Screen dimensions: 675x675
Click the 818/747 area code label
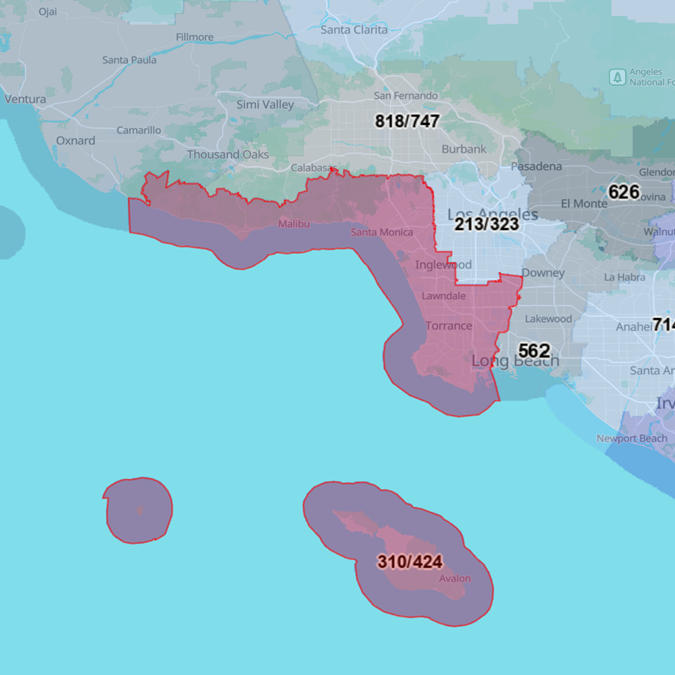coord(407,121)
